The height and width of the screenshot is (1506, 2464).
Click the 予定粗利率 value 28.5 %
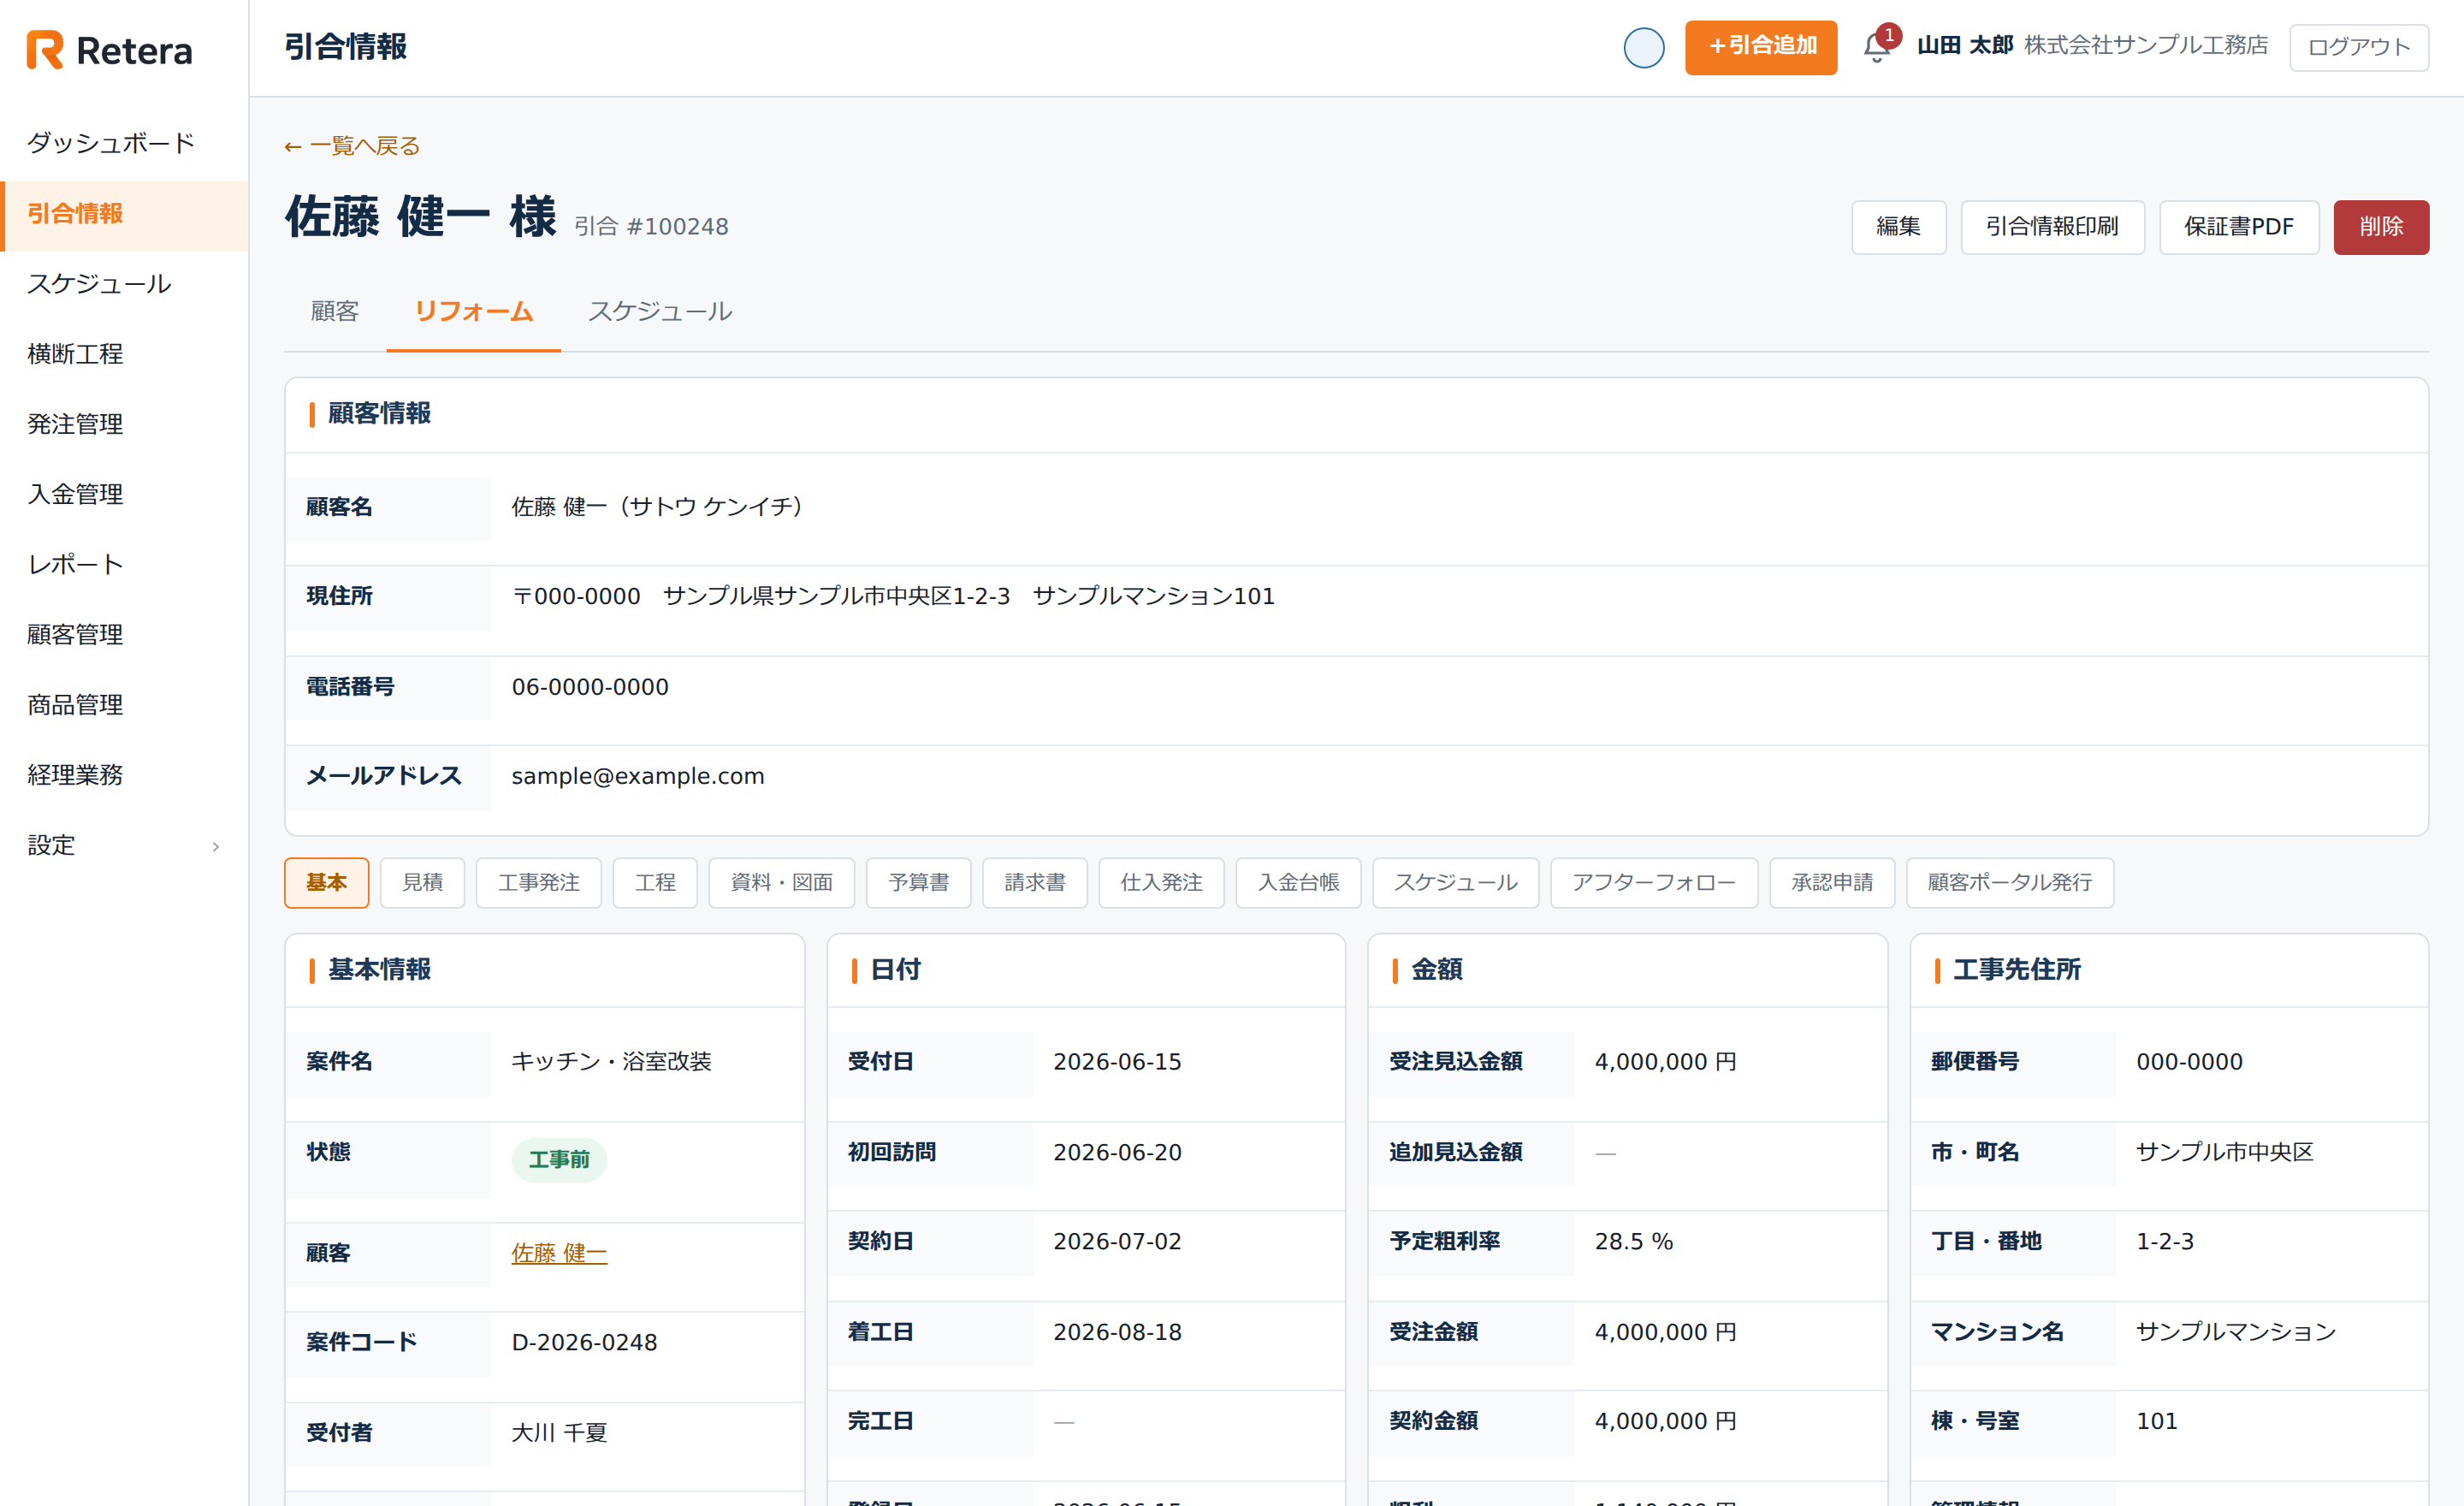coord(1633,1241)
